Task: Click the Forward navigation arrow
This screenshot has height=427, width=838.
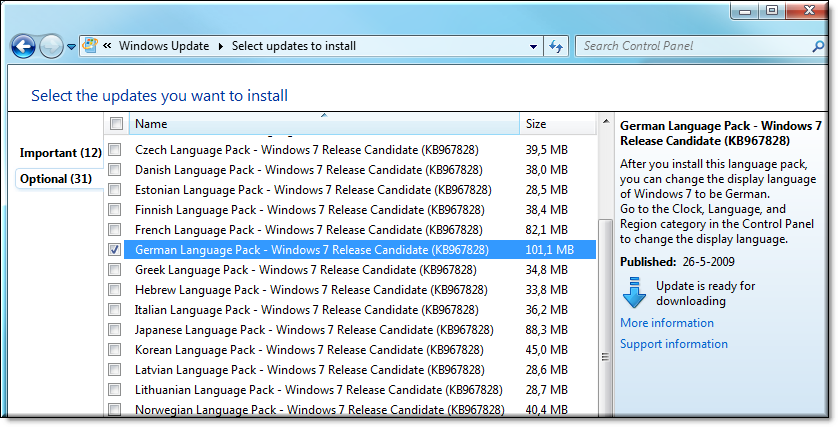Action: (51, 46)
